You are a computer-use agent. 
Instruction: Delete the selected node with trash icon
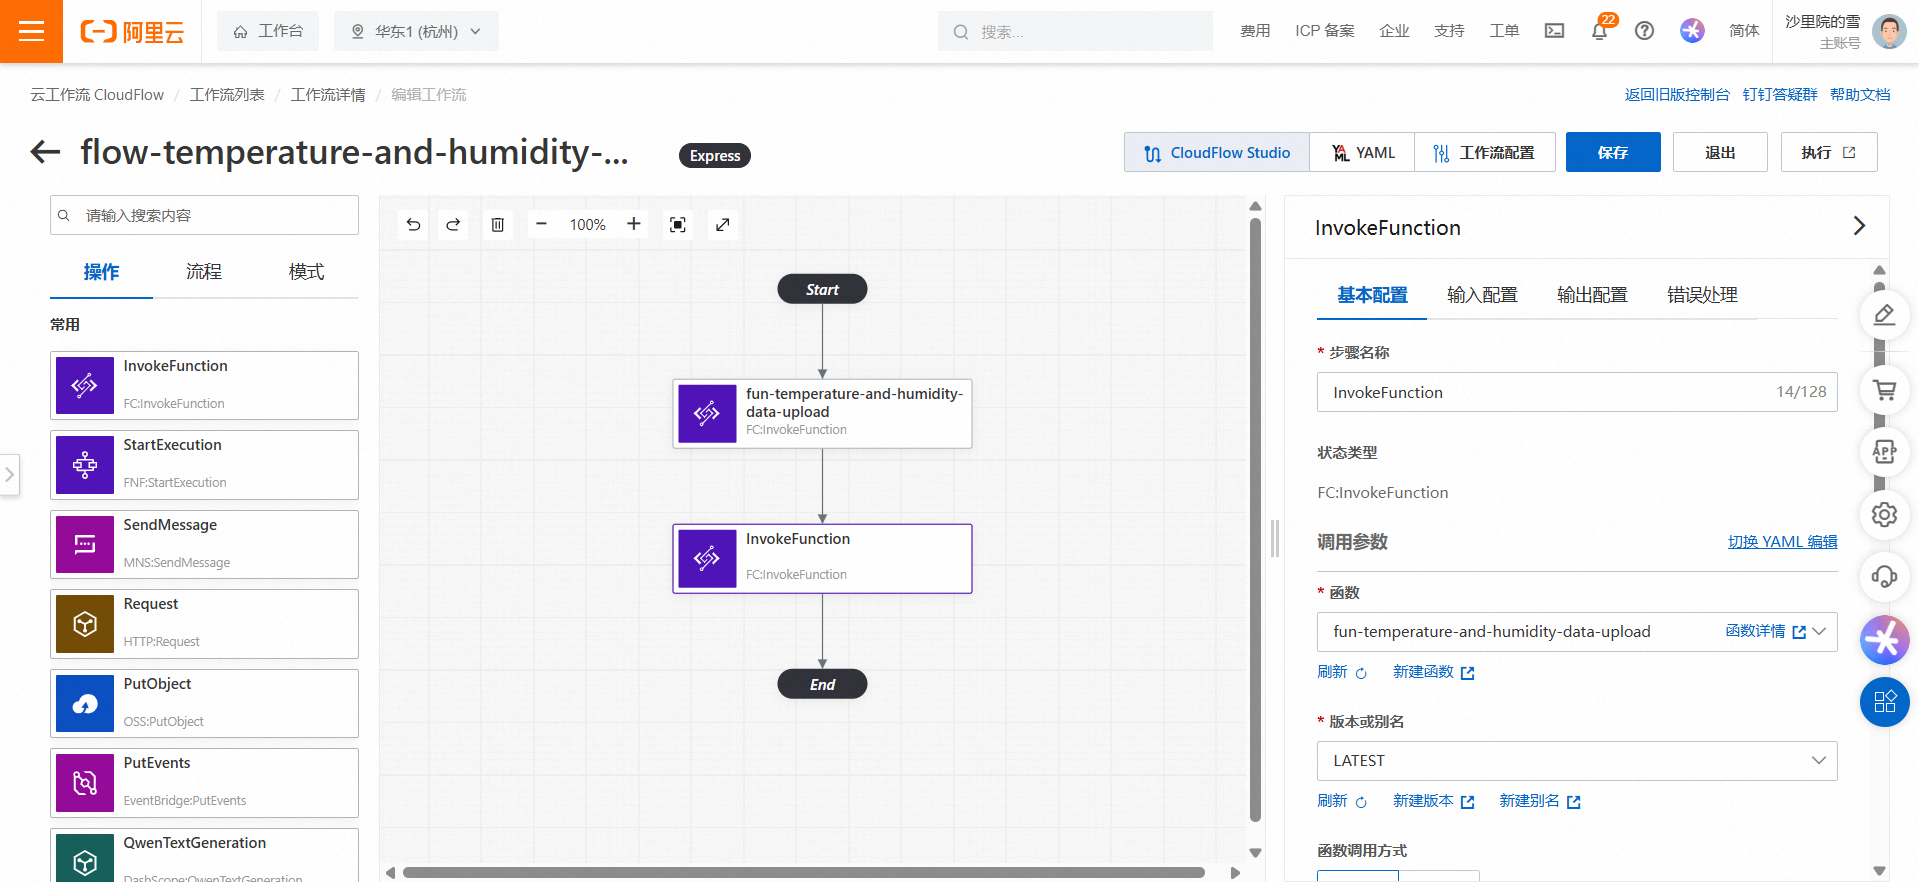[x=497, y=225]
